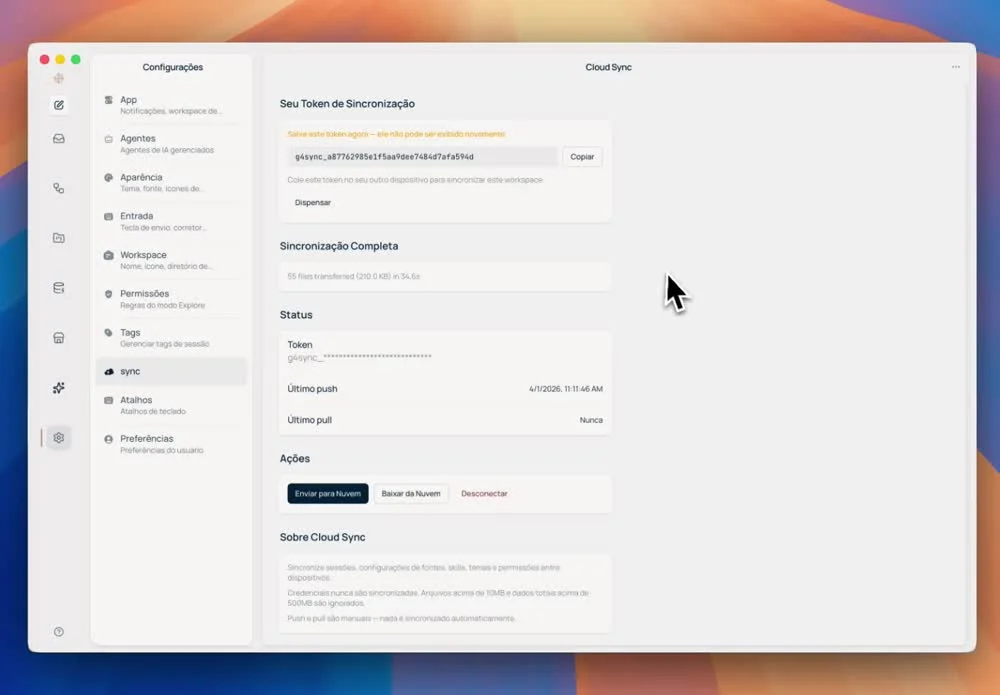
Task: Open the three-dot more options menu
Action: (955, 67)
